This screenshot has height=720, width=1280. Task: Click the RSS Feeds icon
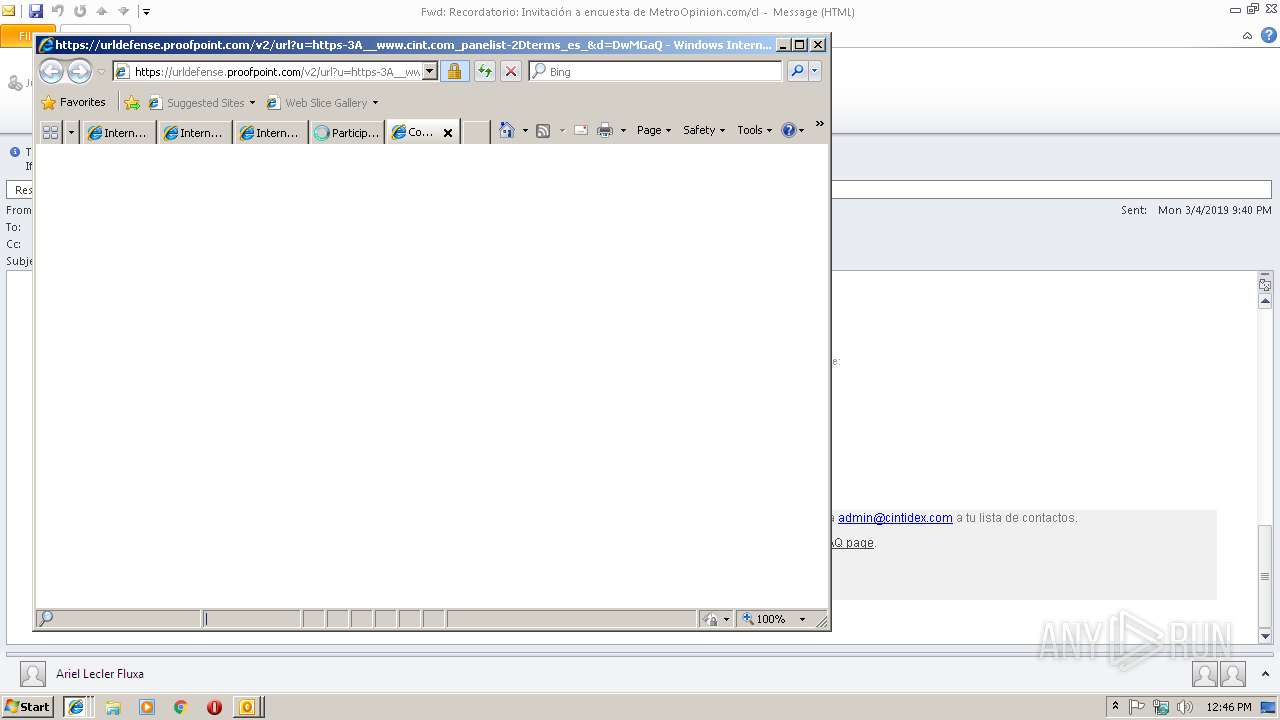point(543,130)
